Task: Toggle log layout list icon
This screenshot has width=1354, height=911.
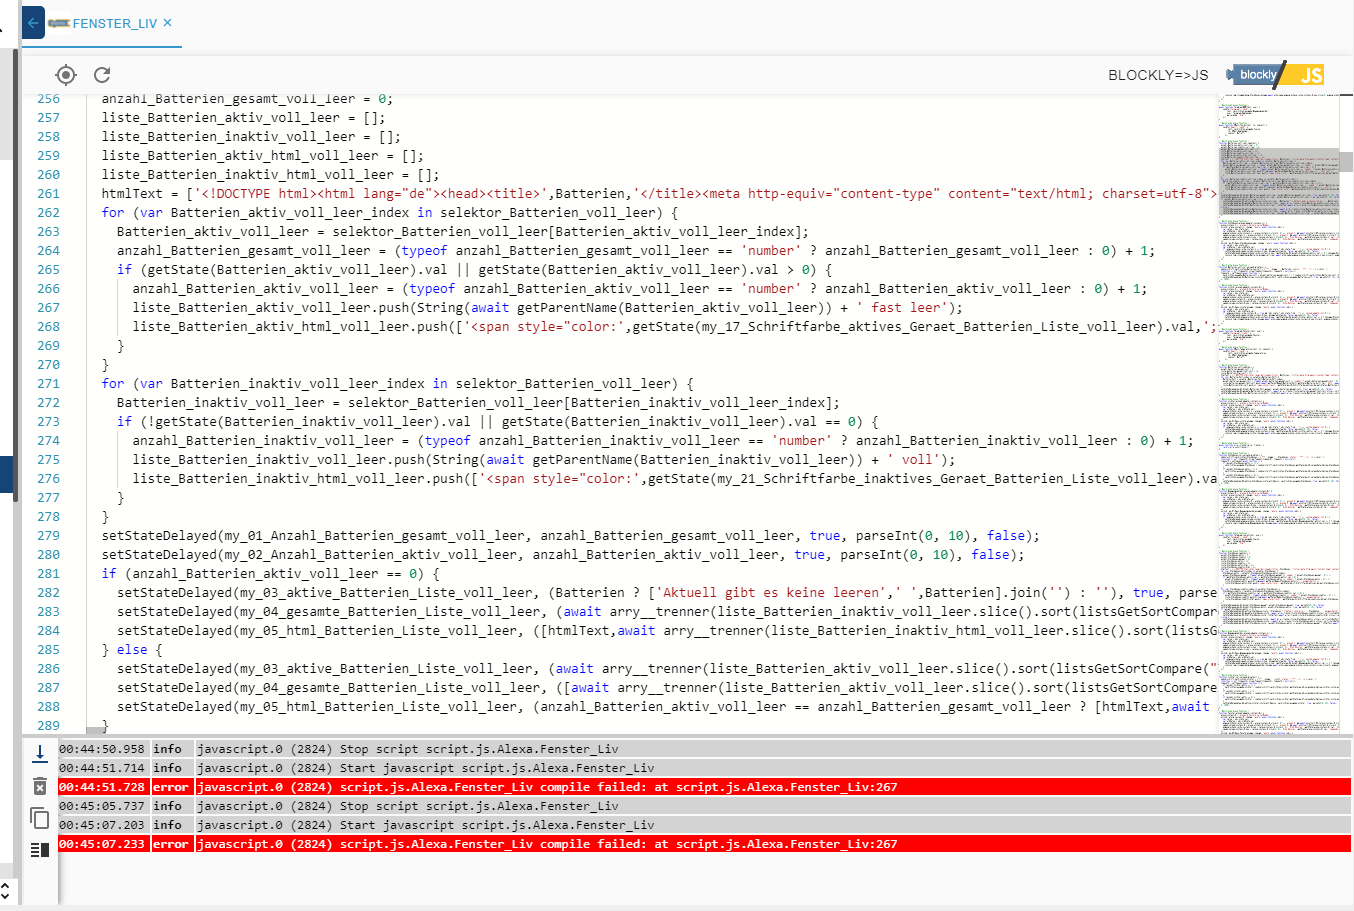Action: [40, 850]
